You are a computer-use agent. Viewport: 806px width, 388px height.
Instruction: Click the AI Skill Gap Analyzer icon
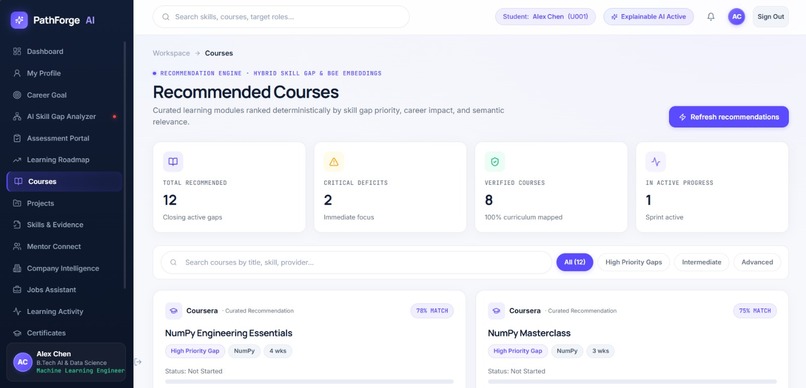(x=17, y=117)
